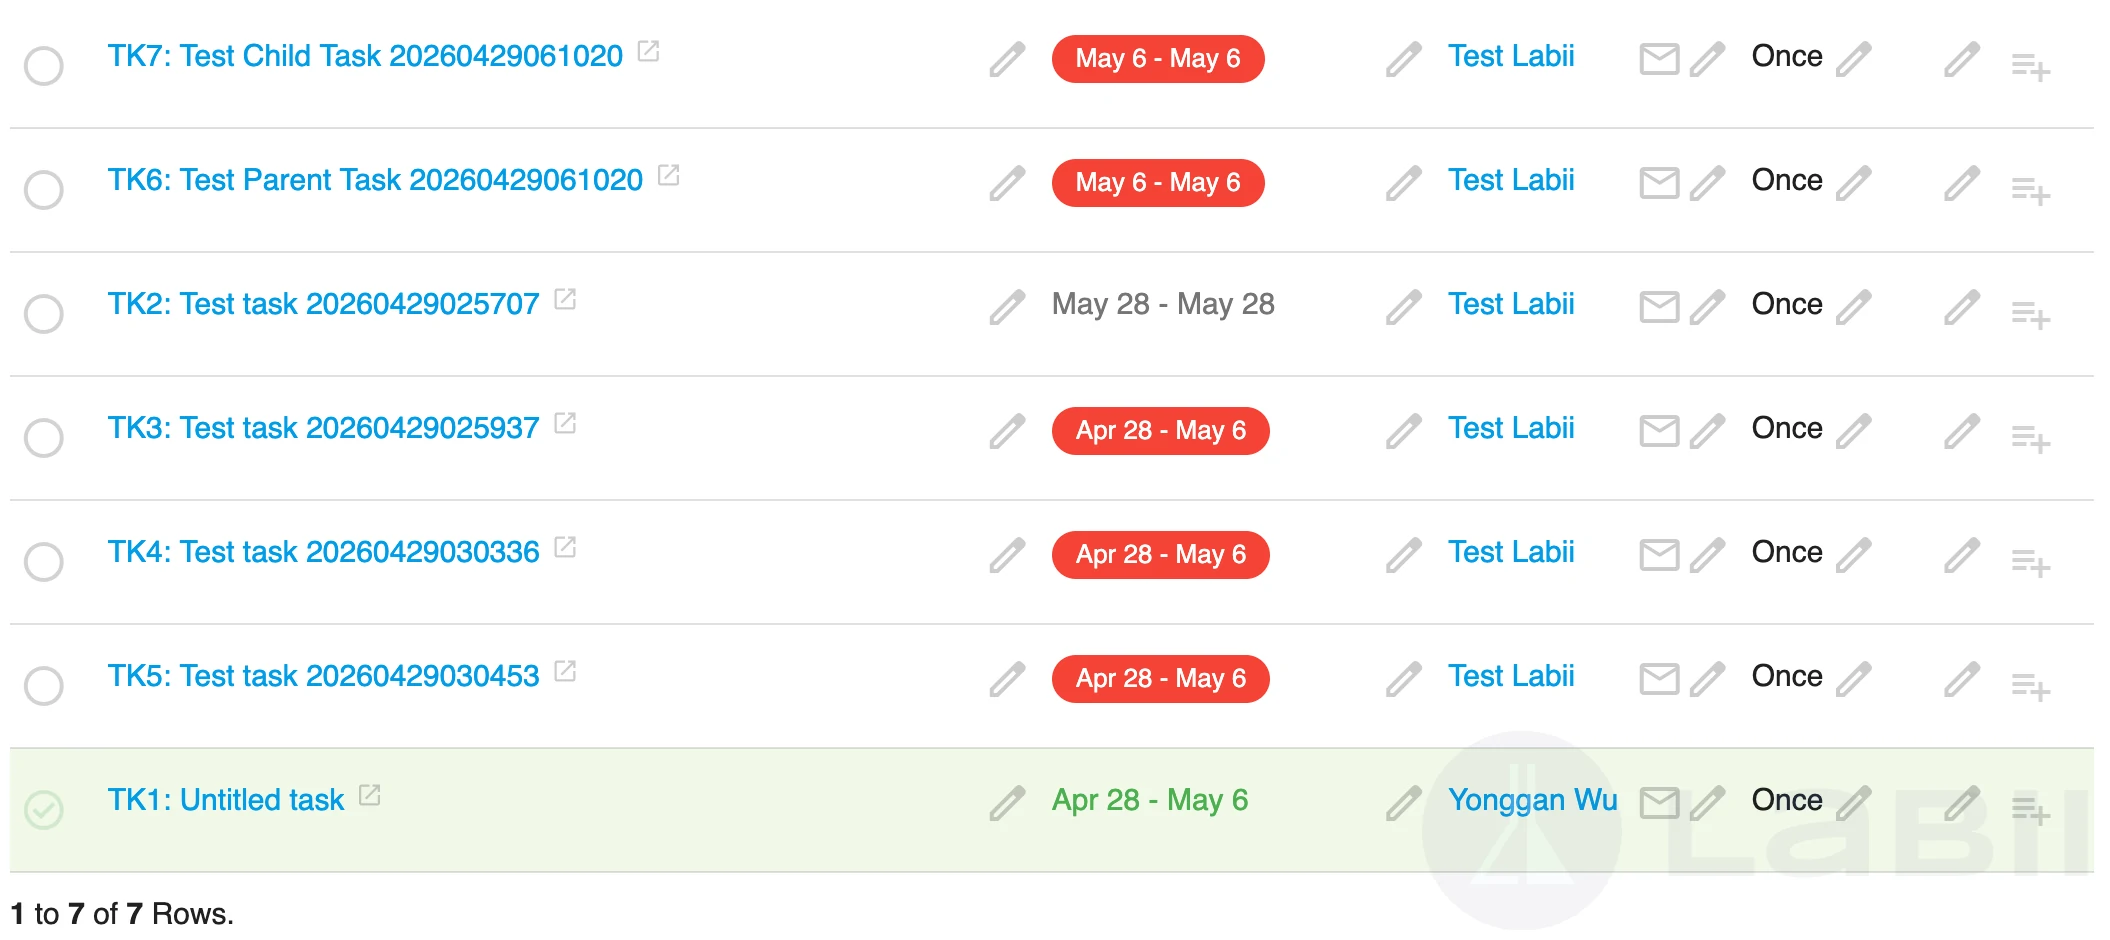Image resolution: width=2110 pixels, height=940 pixels.
Task: Click the envelope icon in TK6 row
Action: tap(1659, 183)
